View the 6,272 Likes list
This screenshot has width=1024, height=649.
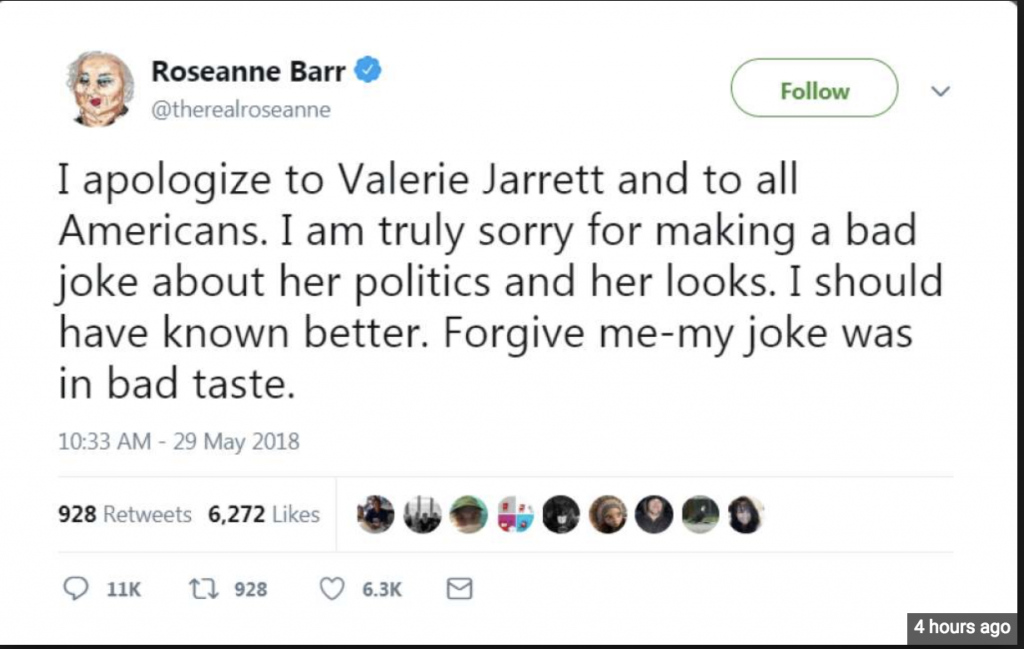pos(264,515)
